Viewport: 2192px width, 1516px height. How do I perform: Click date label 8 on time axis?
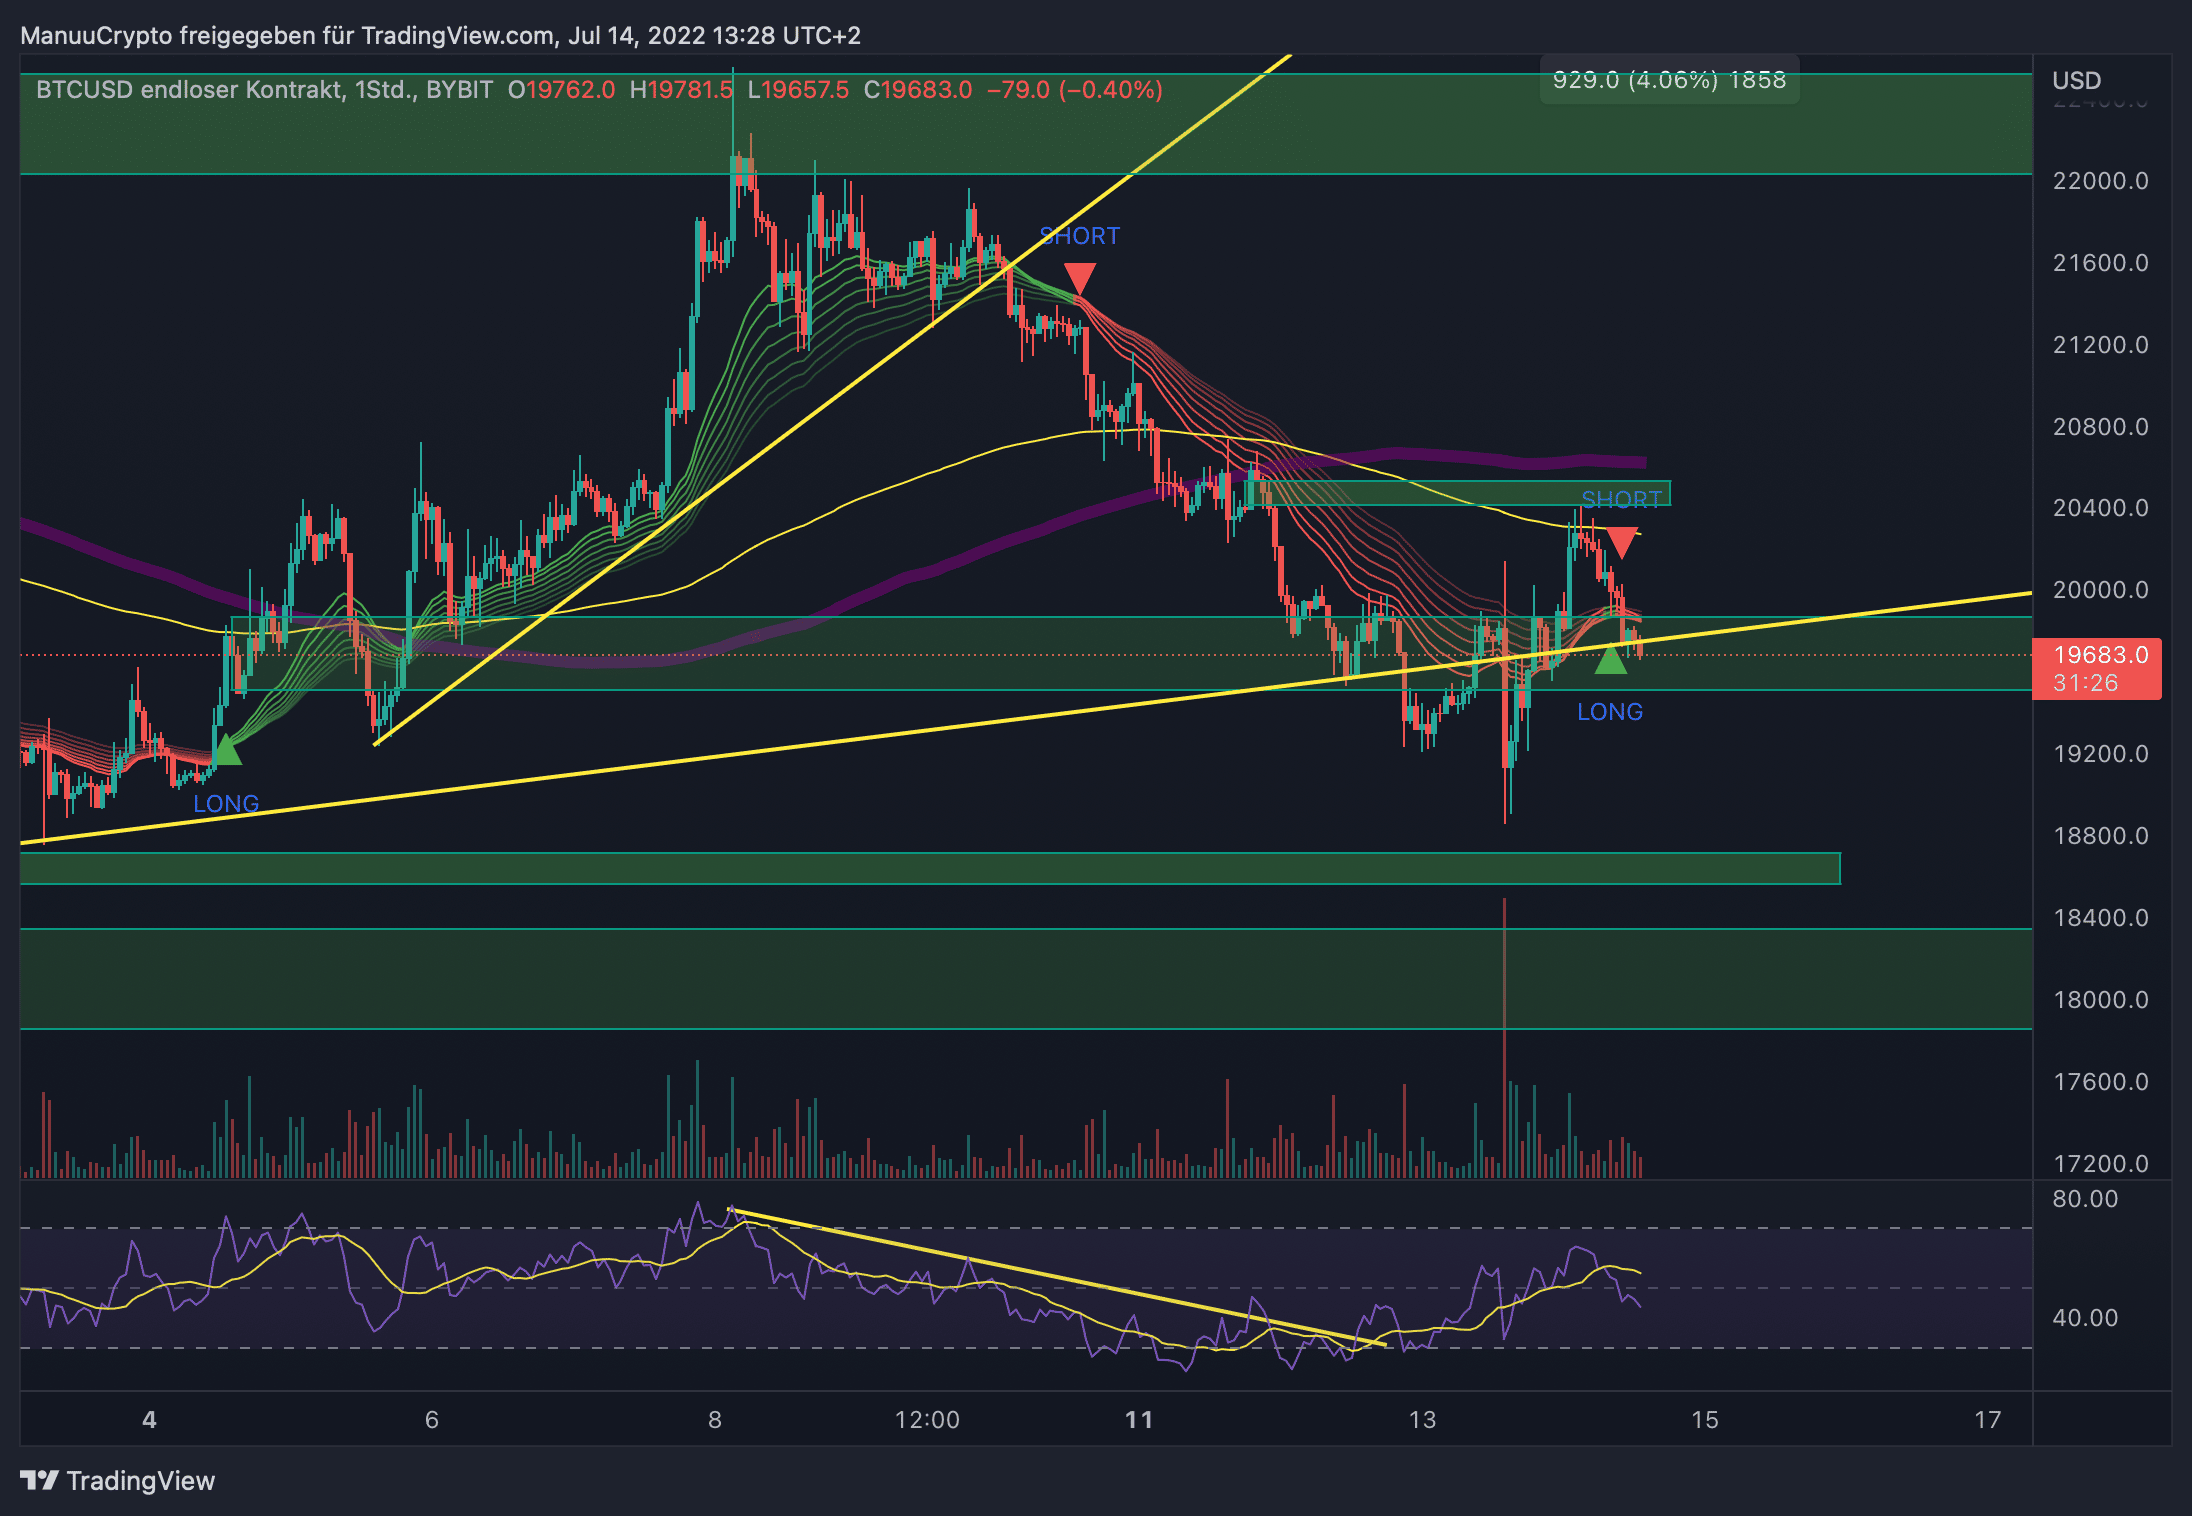(x=715, y=1420)
